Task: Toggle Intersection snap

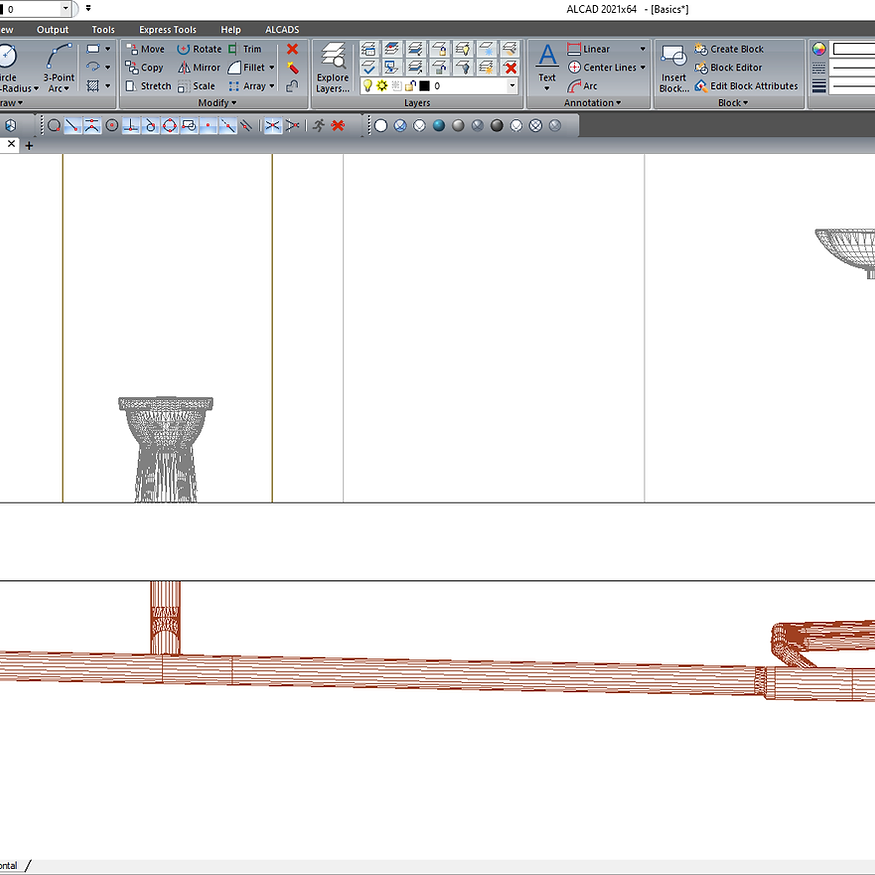Action: click(x=272, y=126)
